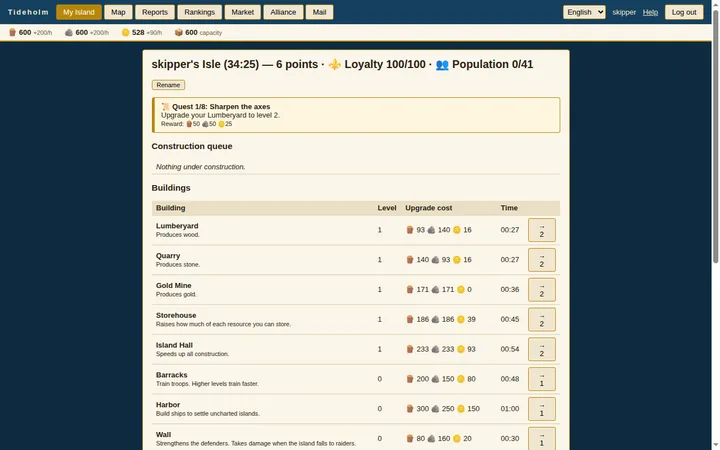Screen dimensions: 720x450
Task: Click wood cost icon in Barracks row
Action: pyautogui.click(x=410, y=379)
